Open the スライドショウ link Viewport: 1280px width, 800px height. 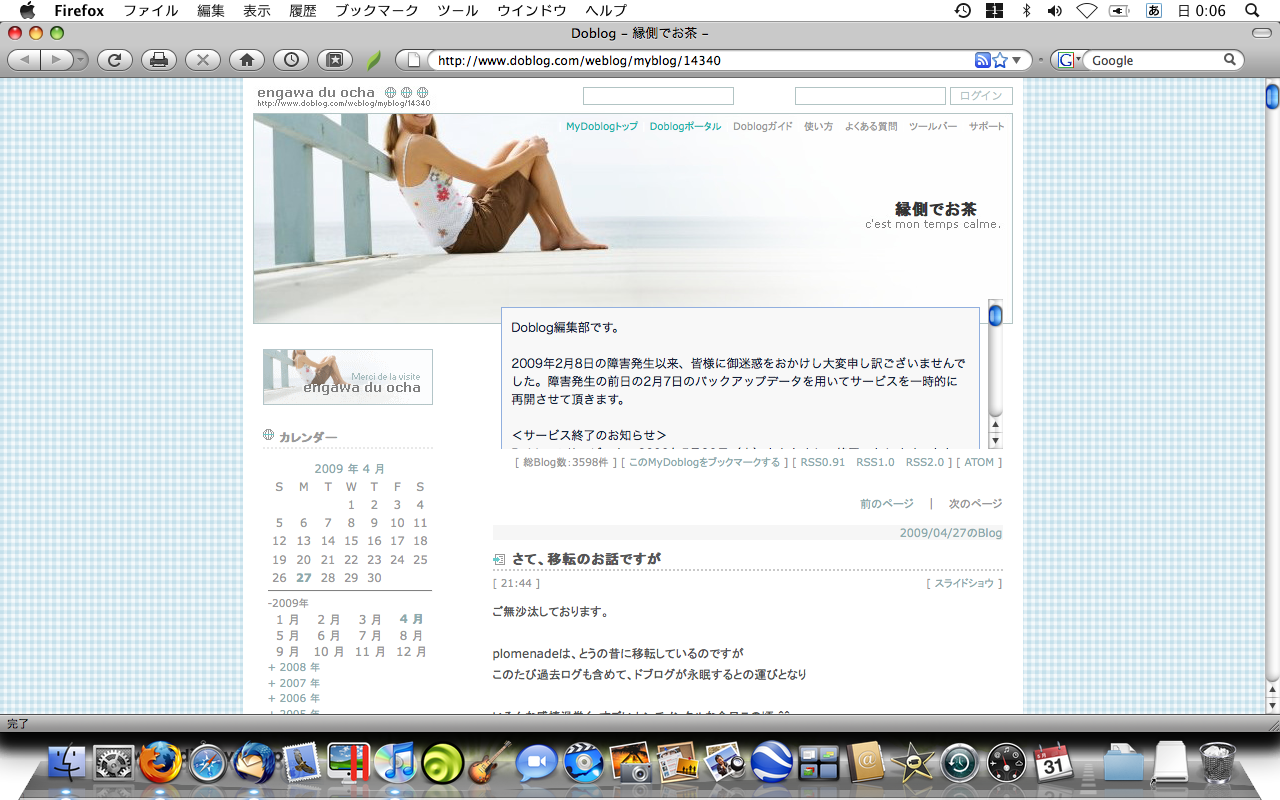coord(964,583)
